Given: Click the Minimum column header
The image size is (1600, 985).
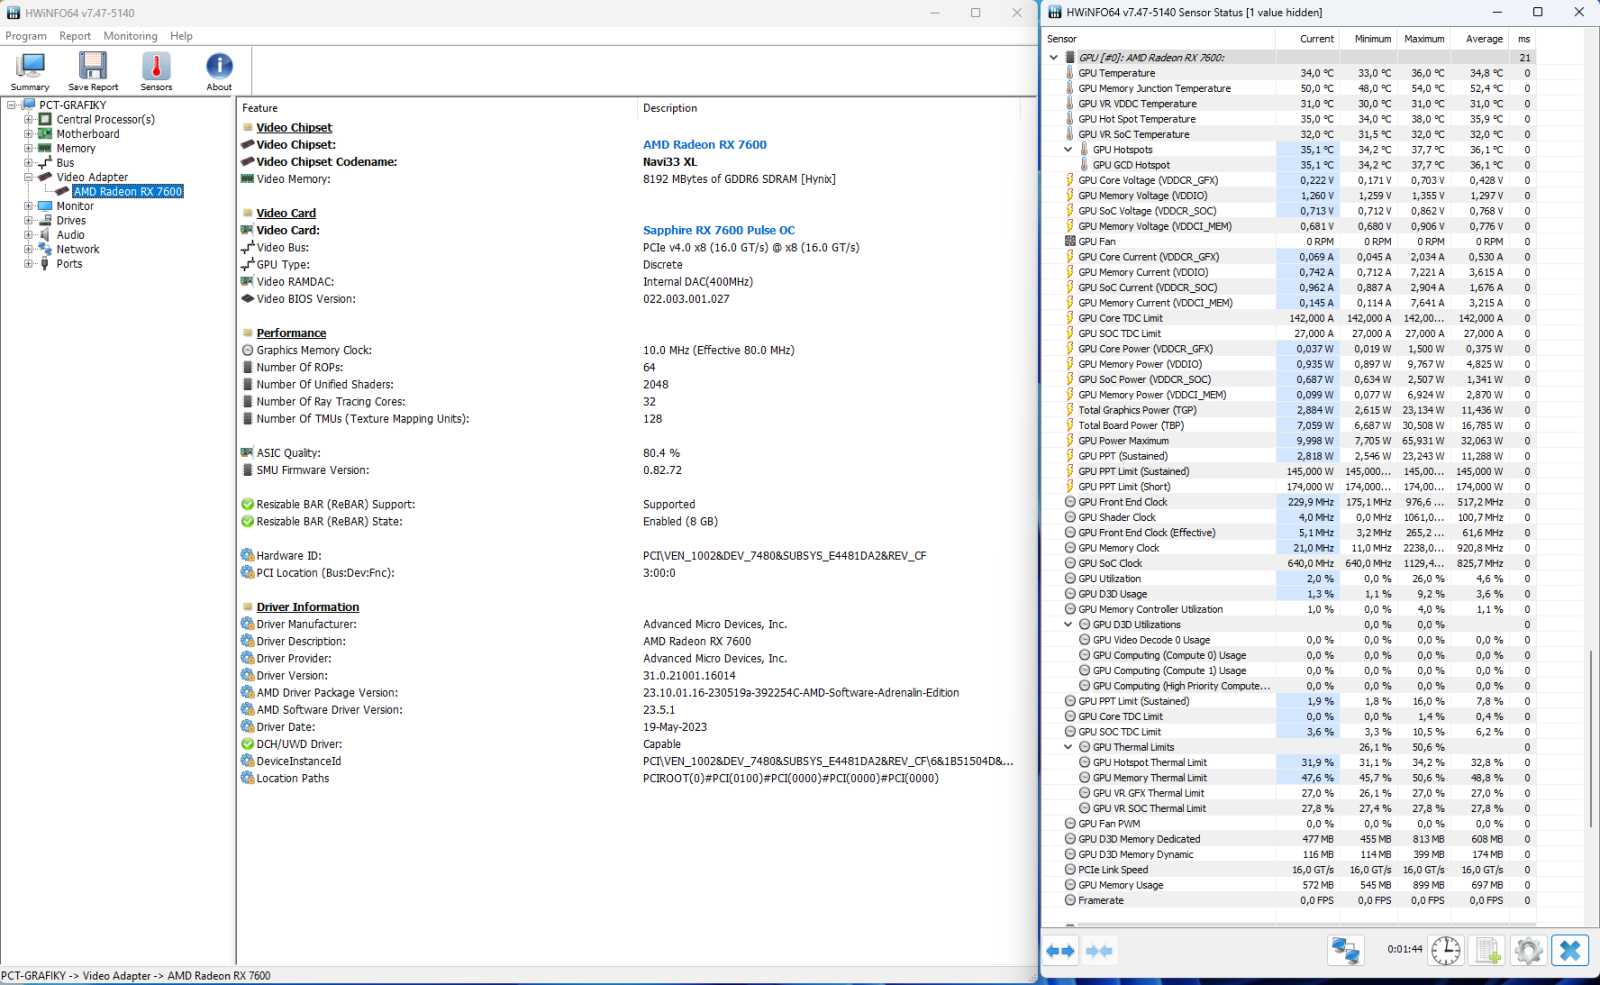Looking at the screenshot, I should point(1367,39).
